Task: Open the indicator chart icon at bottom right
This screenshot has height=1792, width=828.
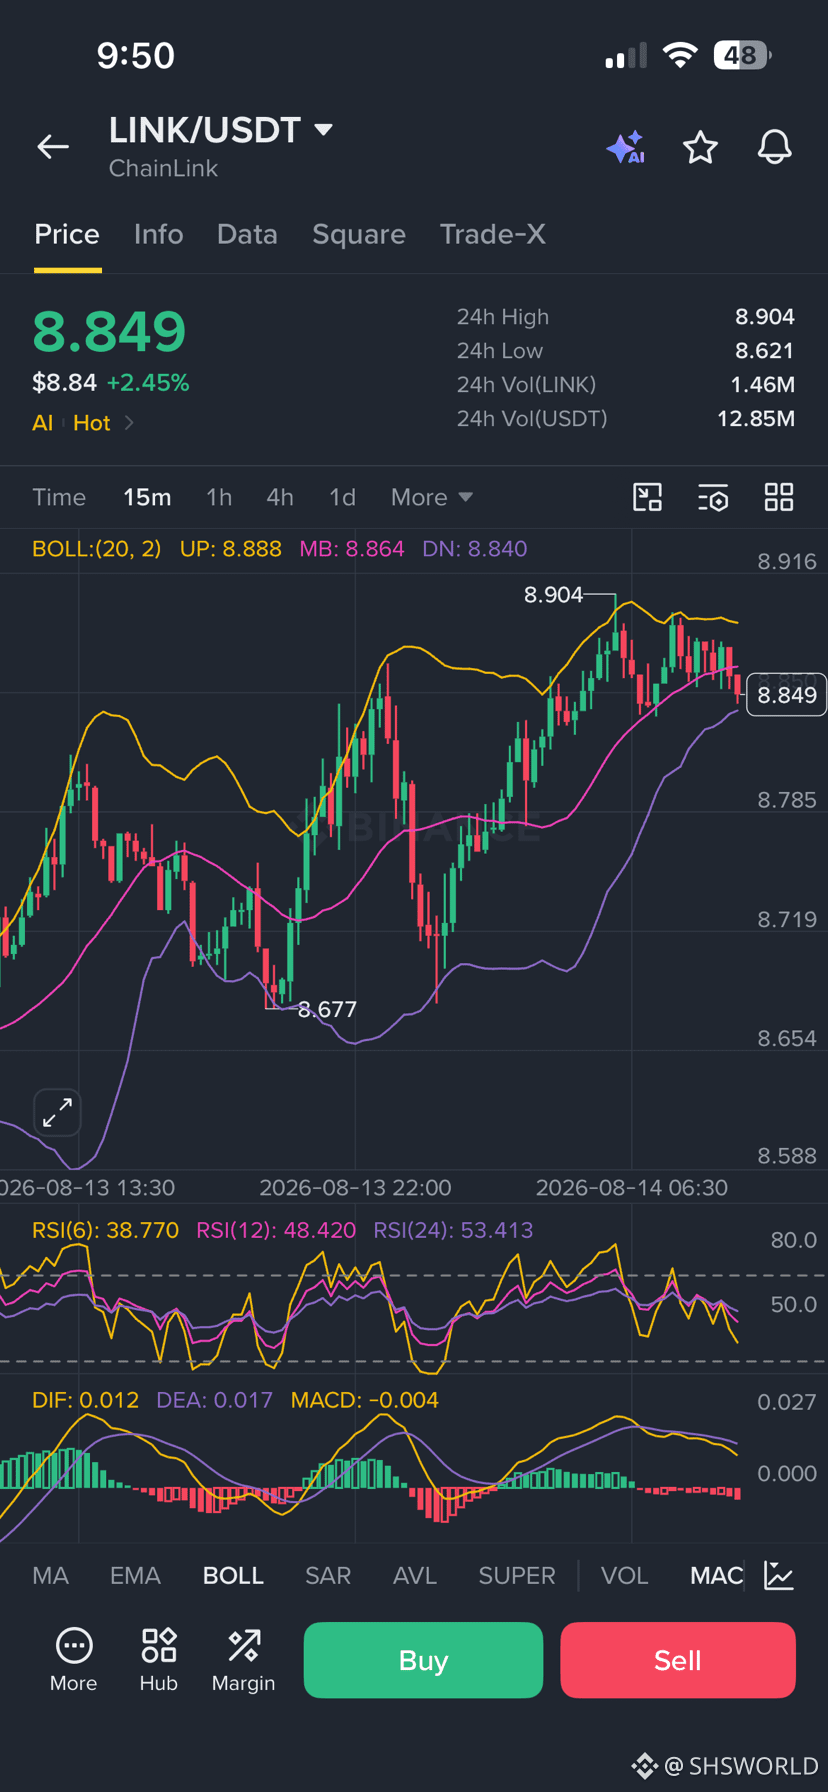Action: pos(779,1575)
